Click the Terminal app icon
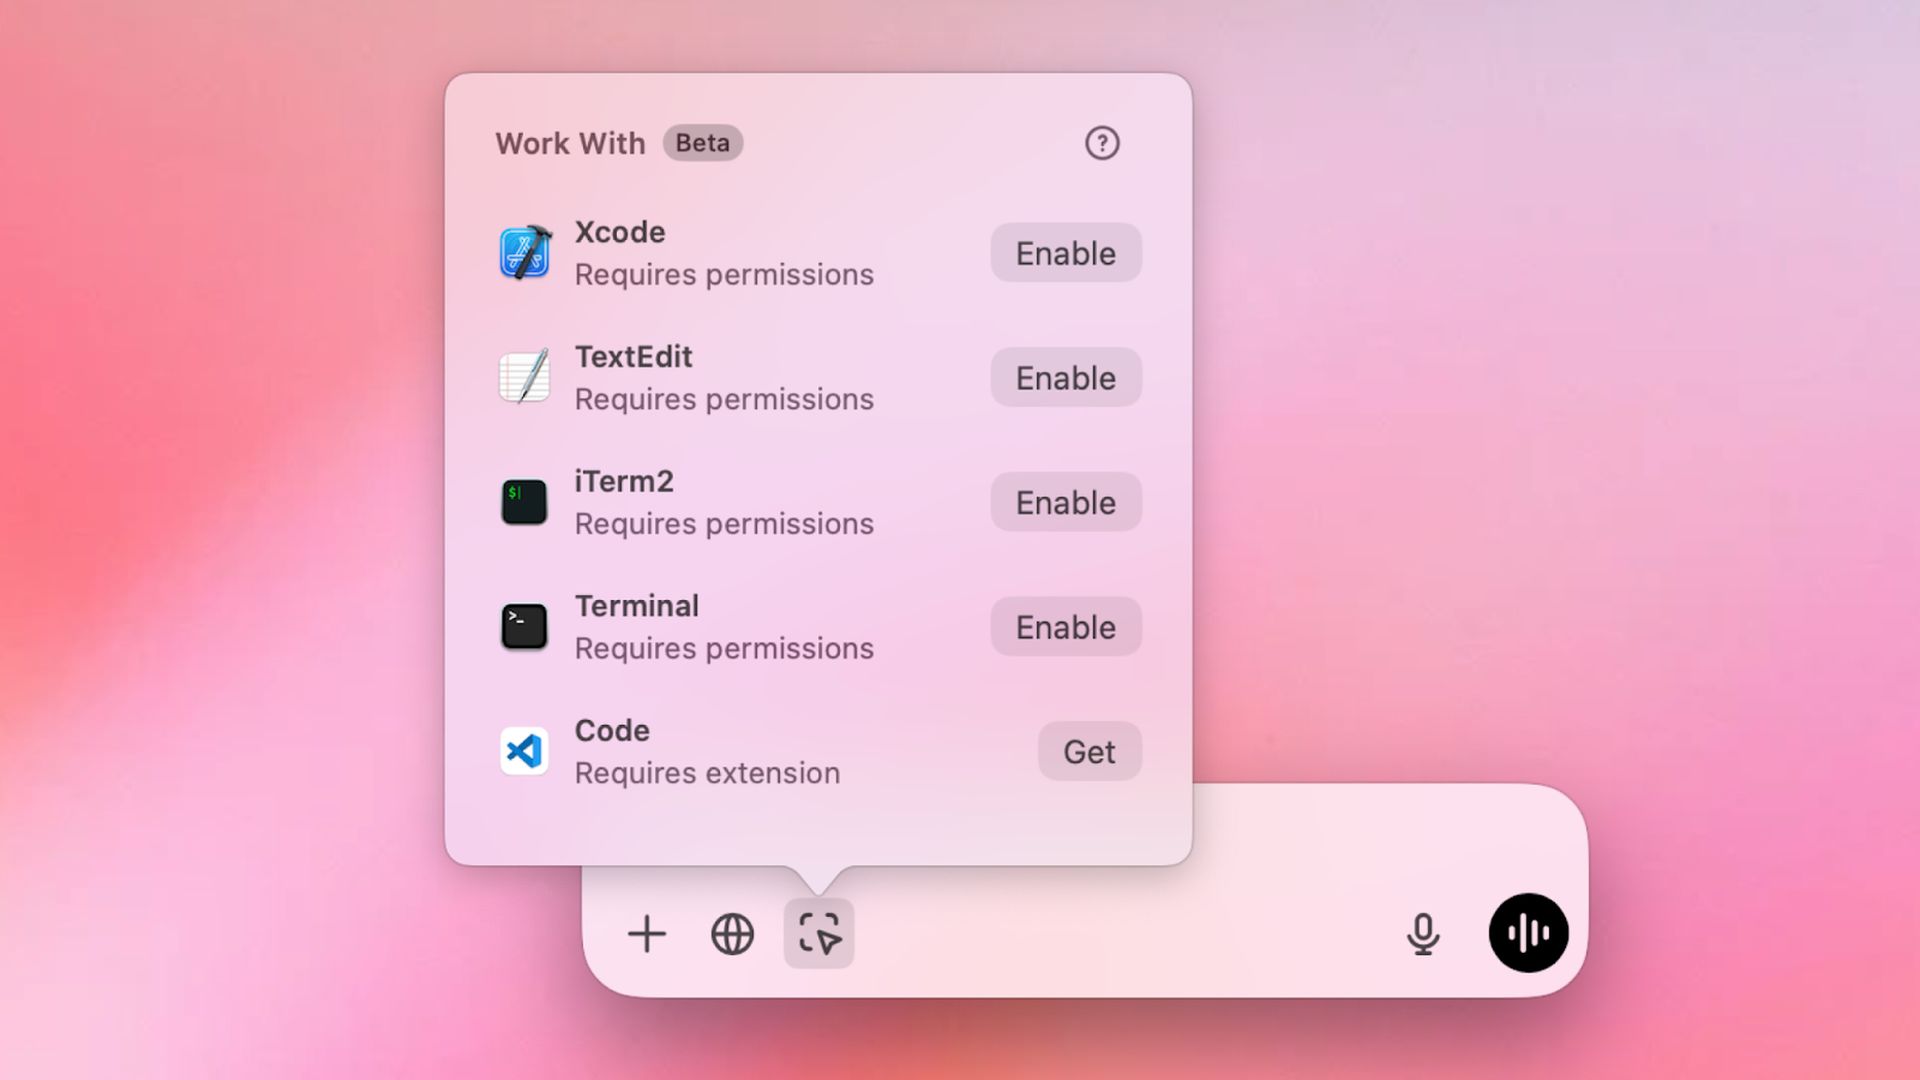The height and width of the screenshot is (1080, 1920). [524, 626]
